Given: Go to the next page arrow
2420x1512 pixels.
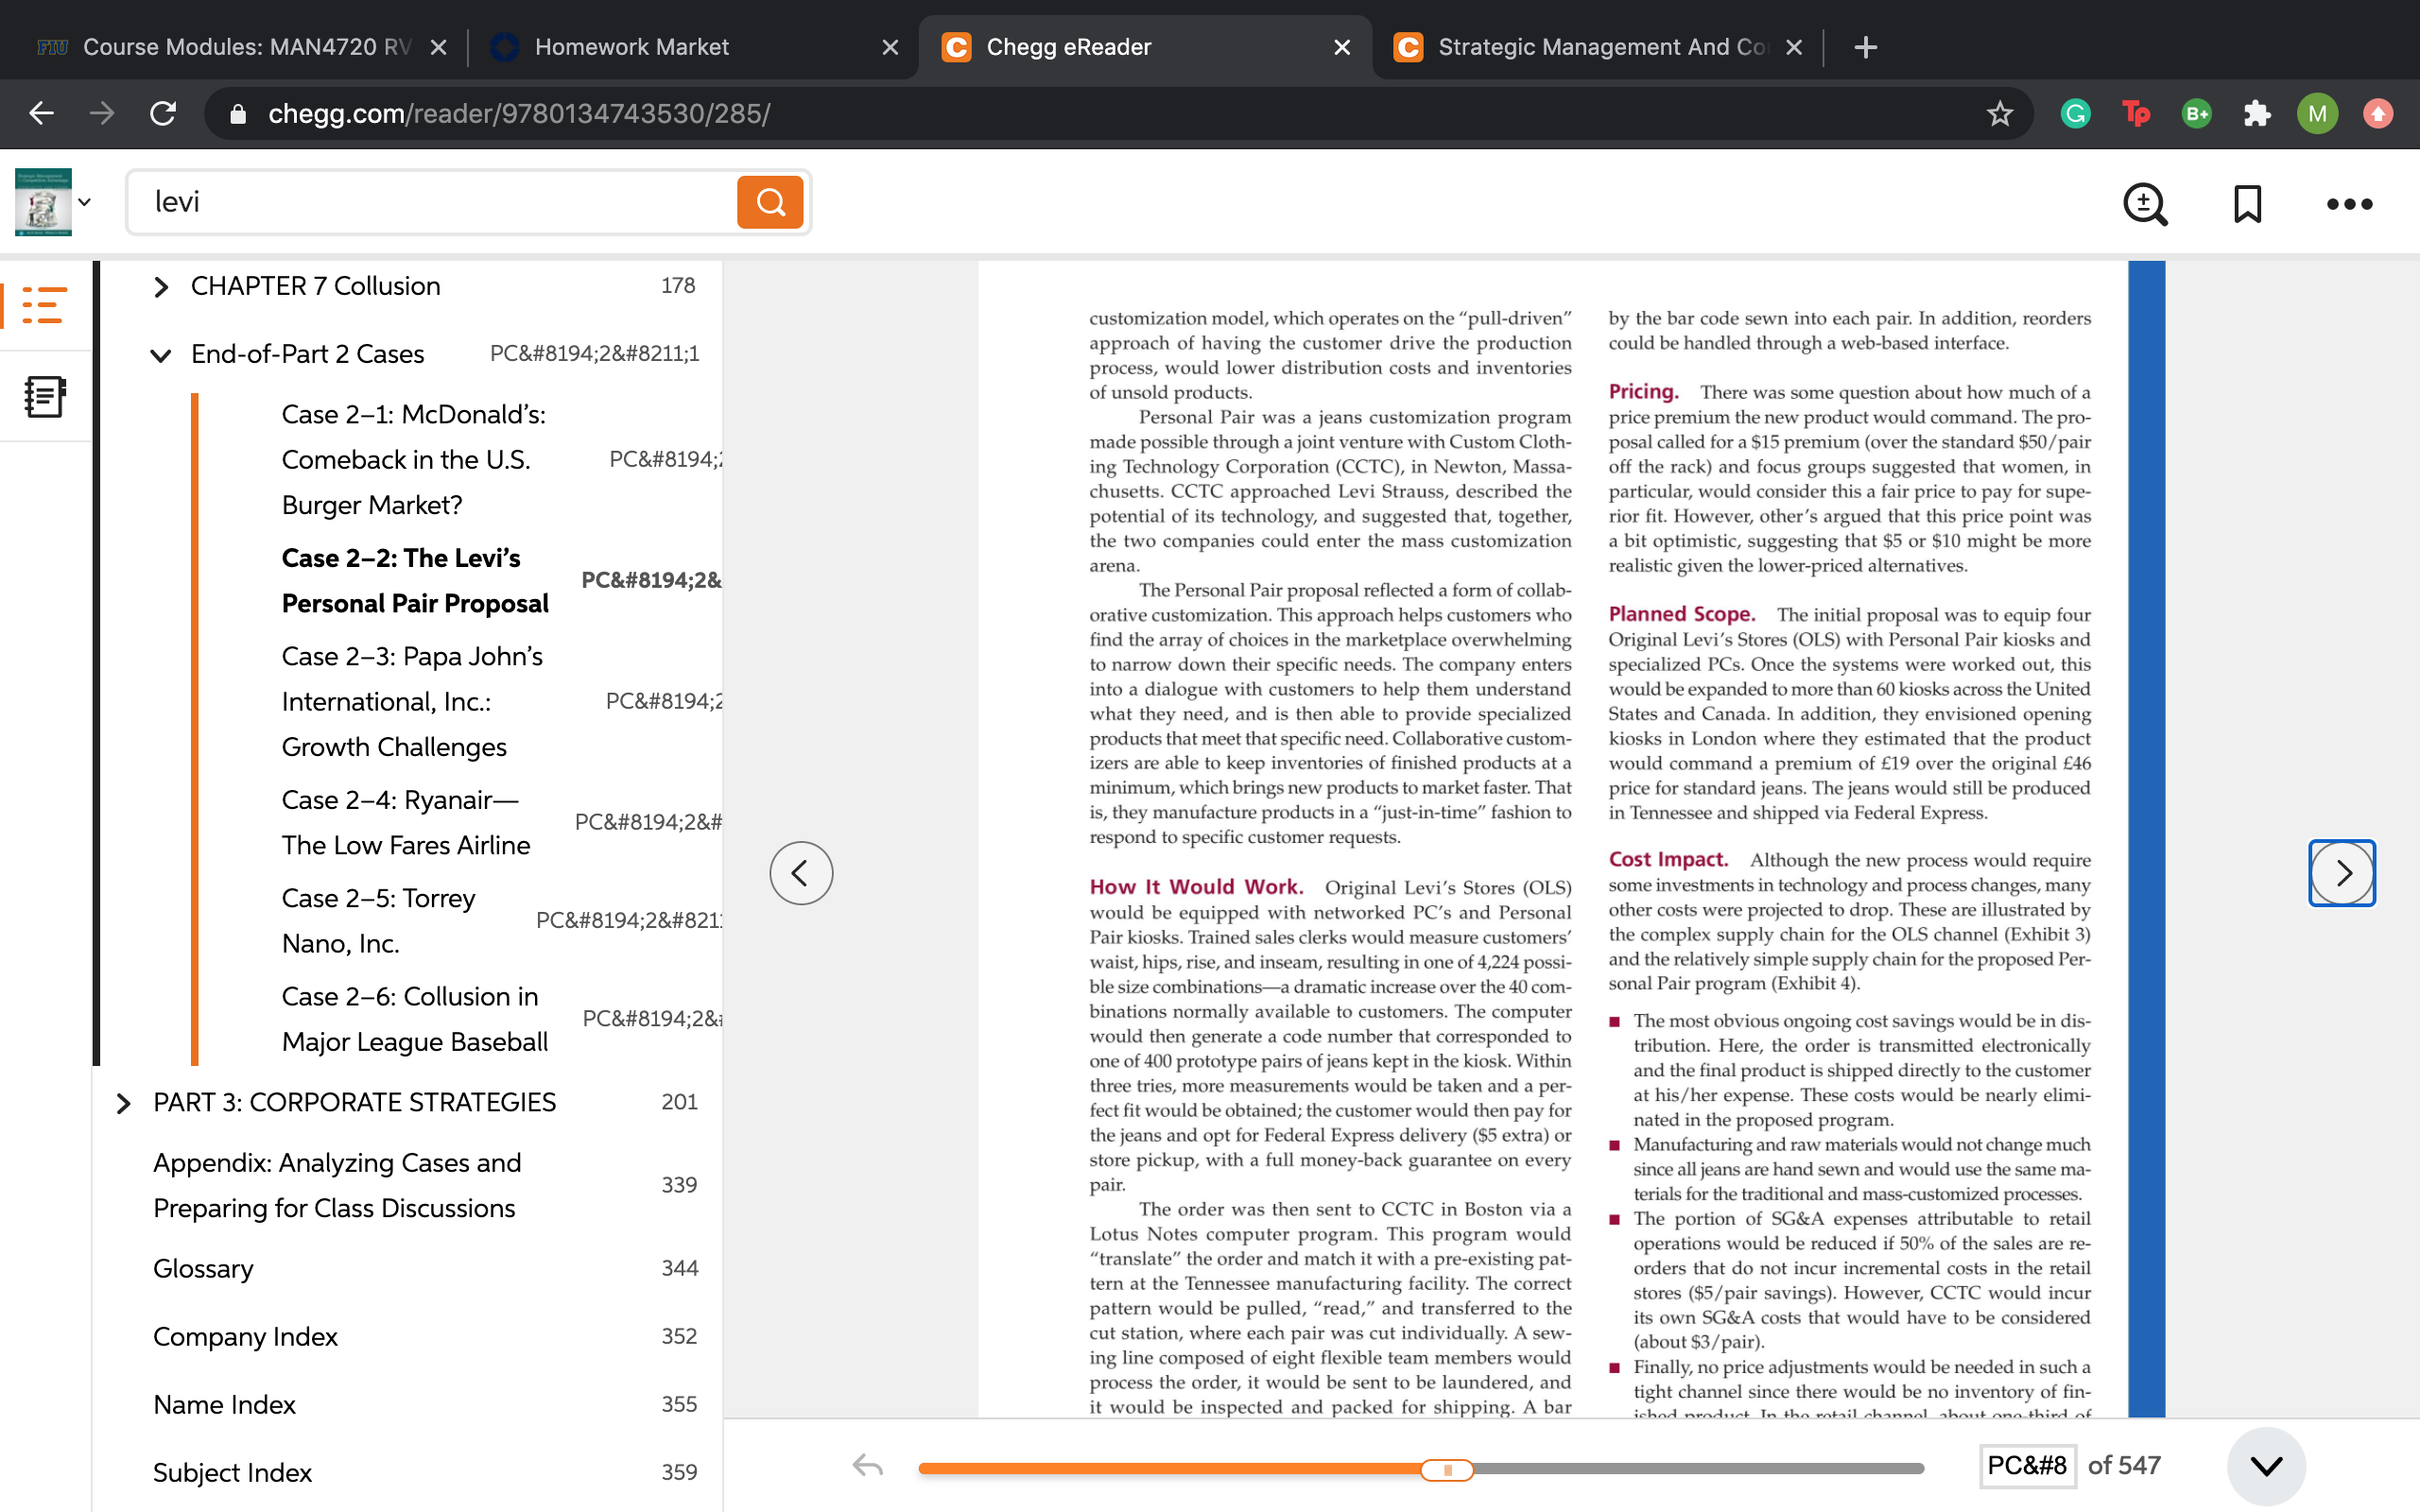Looking at the screenshot, I should click(x=2342, y=873).
